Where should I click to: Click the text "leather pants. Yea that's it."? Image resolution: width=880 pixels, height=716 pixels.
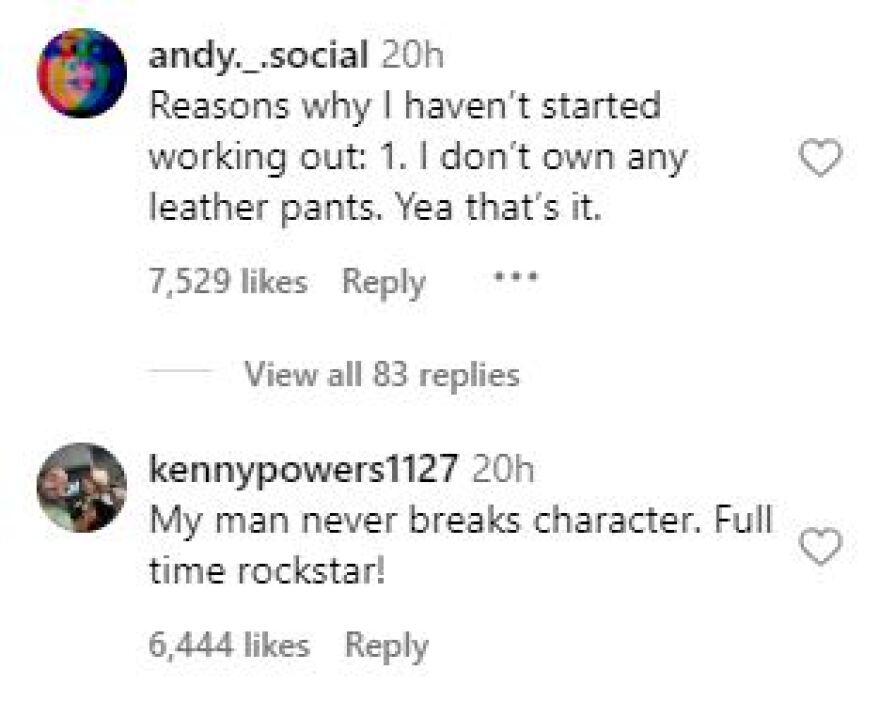pos(373,209)
